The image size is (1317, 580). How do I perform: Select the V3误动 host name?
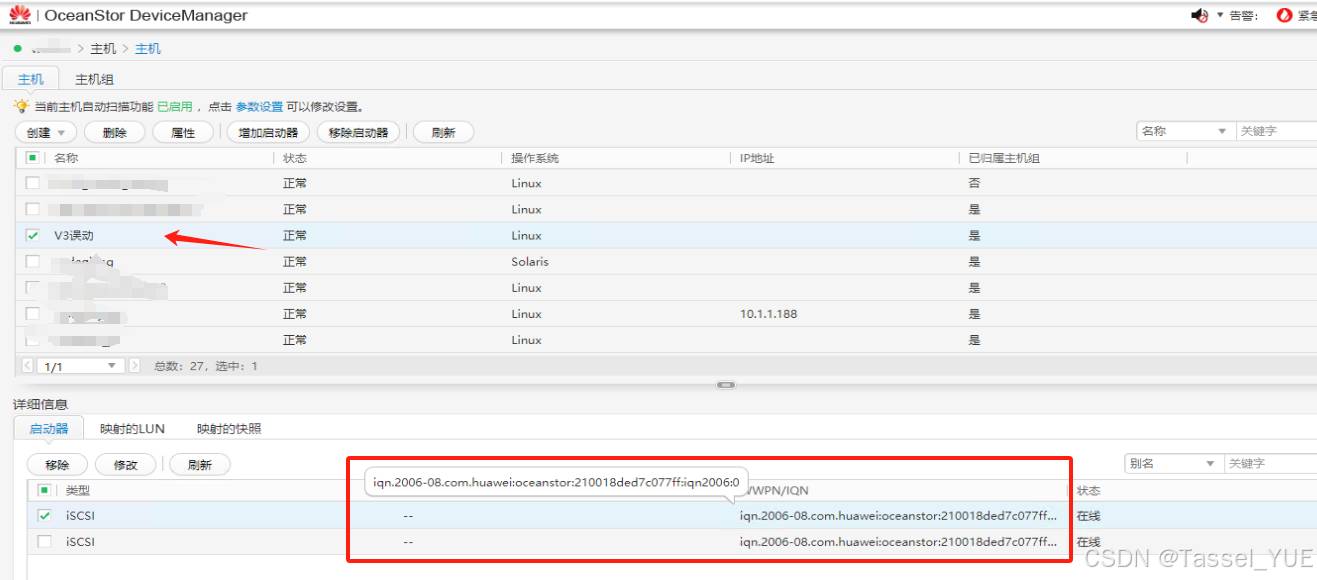click(75, 235)
